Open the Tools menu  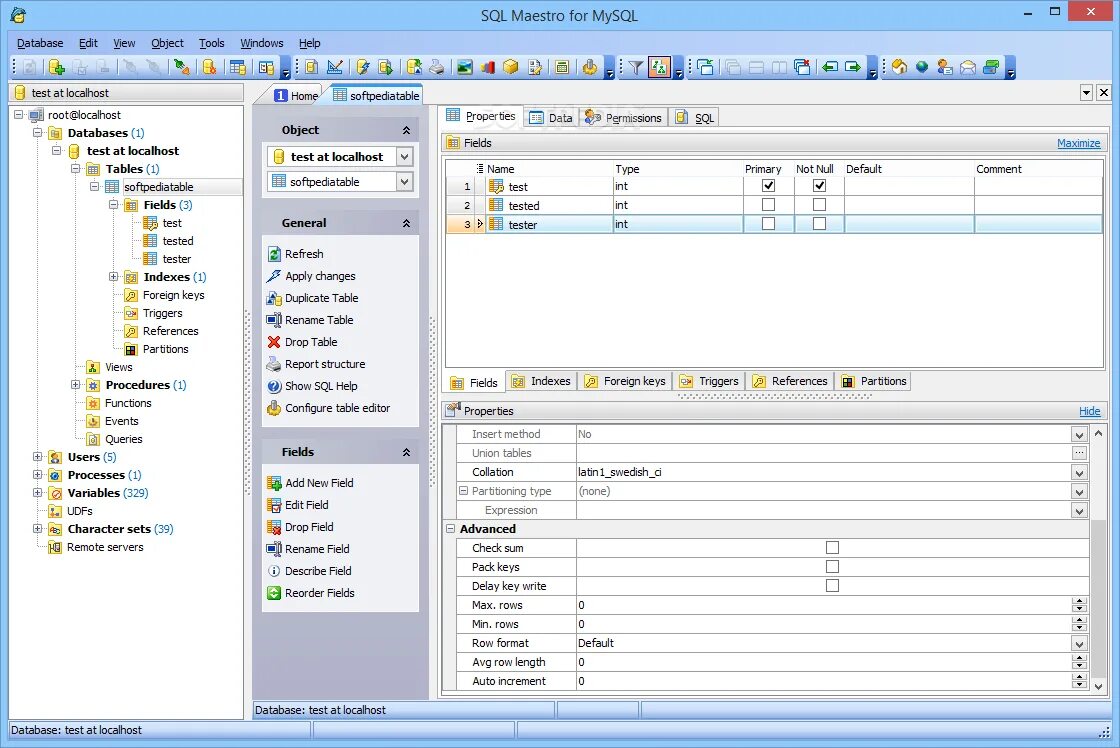(x=211, y=43)
